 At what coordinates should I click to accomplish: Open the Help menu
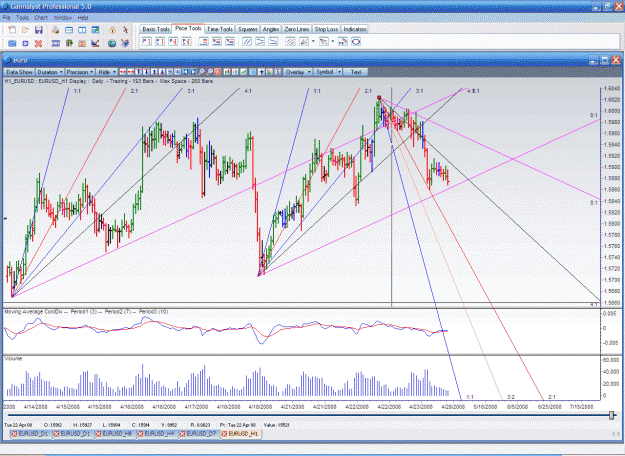tap(83, 18)
